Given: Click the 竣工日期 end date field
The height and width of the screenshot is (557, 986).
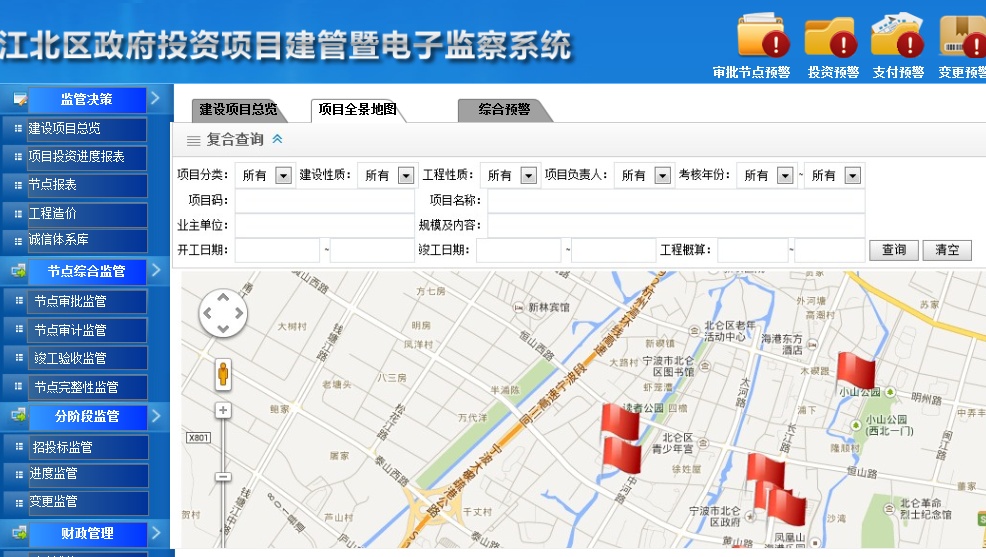Looking at the screenshot, I should click(x=614, y=250).
